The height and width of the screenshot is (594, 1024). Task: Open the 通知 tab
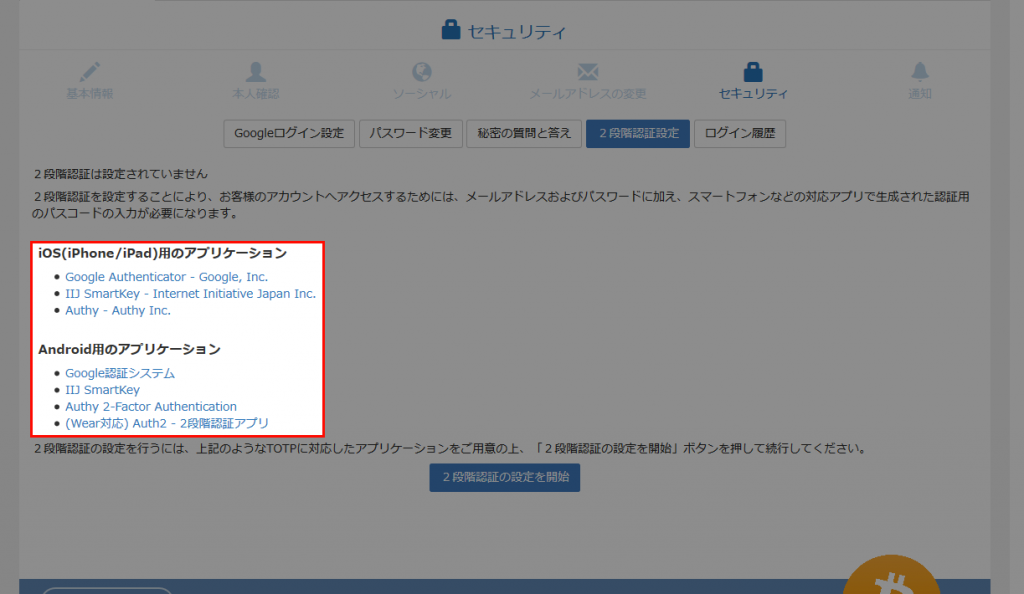pyautogui.click(x=920, y=93)
